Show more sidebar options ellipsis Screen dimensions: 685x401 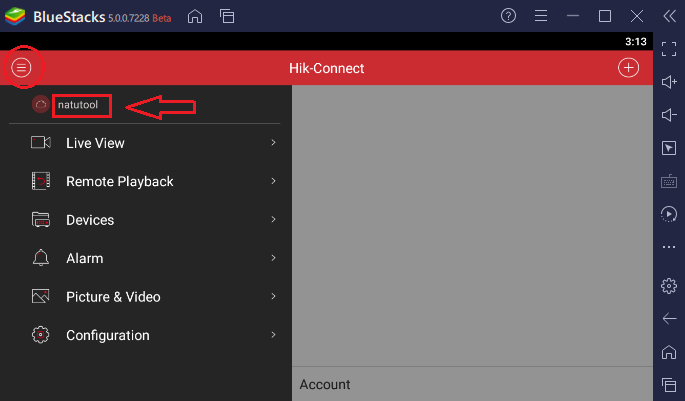(669, 247)
